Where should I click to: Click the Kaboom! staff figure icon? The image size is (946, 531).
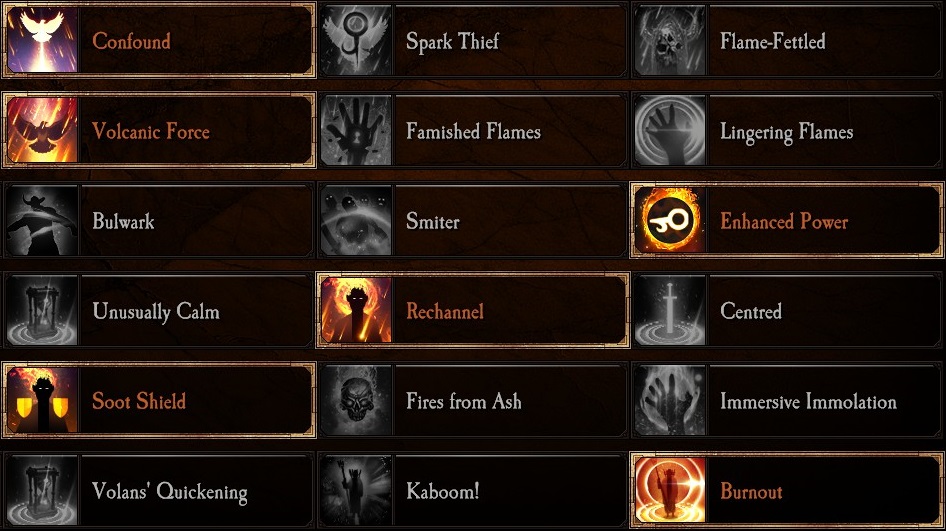(x=356, y=490)
